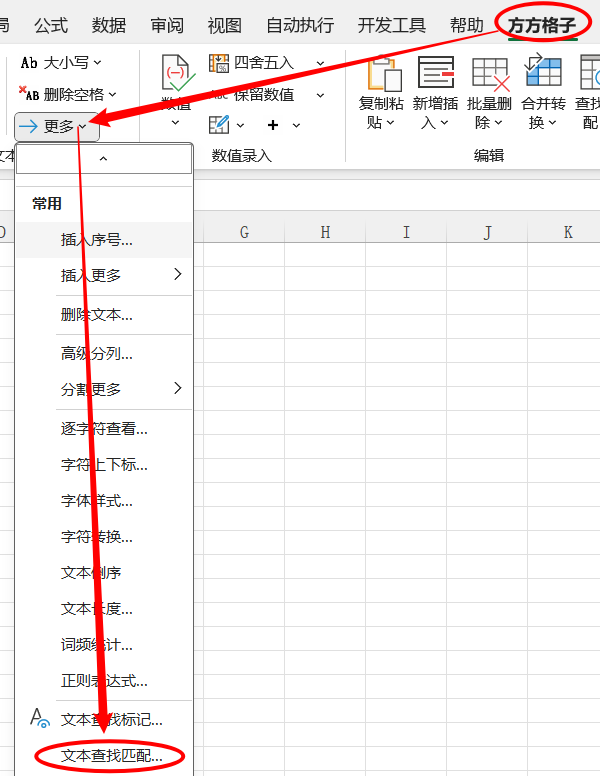Select Regular Expression (正则表达式) menu entry

[104, 681]
